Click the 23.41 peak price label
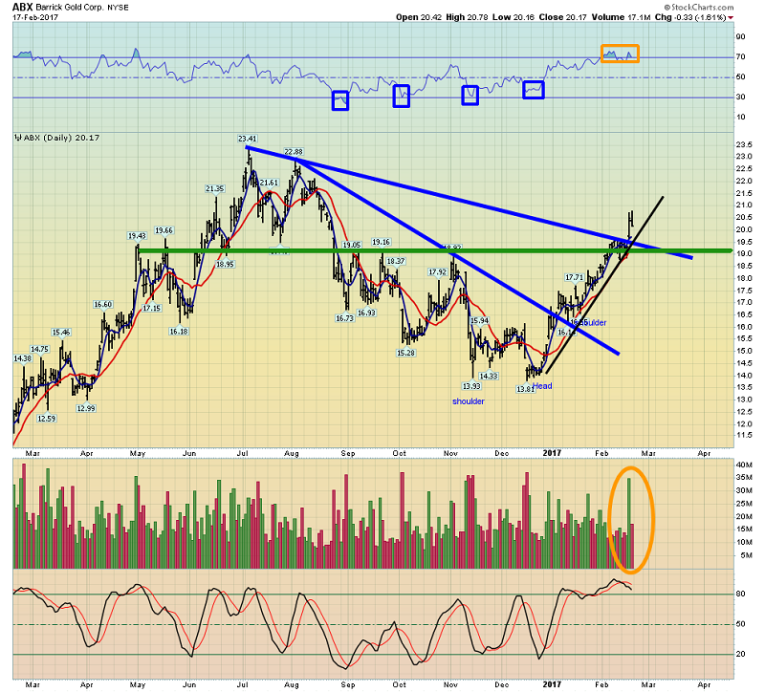765x692 pixels. (248, 139)
